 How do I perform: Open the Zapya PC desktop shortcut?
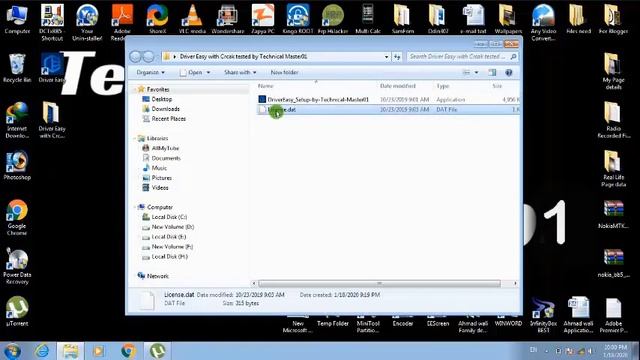point(263,20)
